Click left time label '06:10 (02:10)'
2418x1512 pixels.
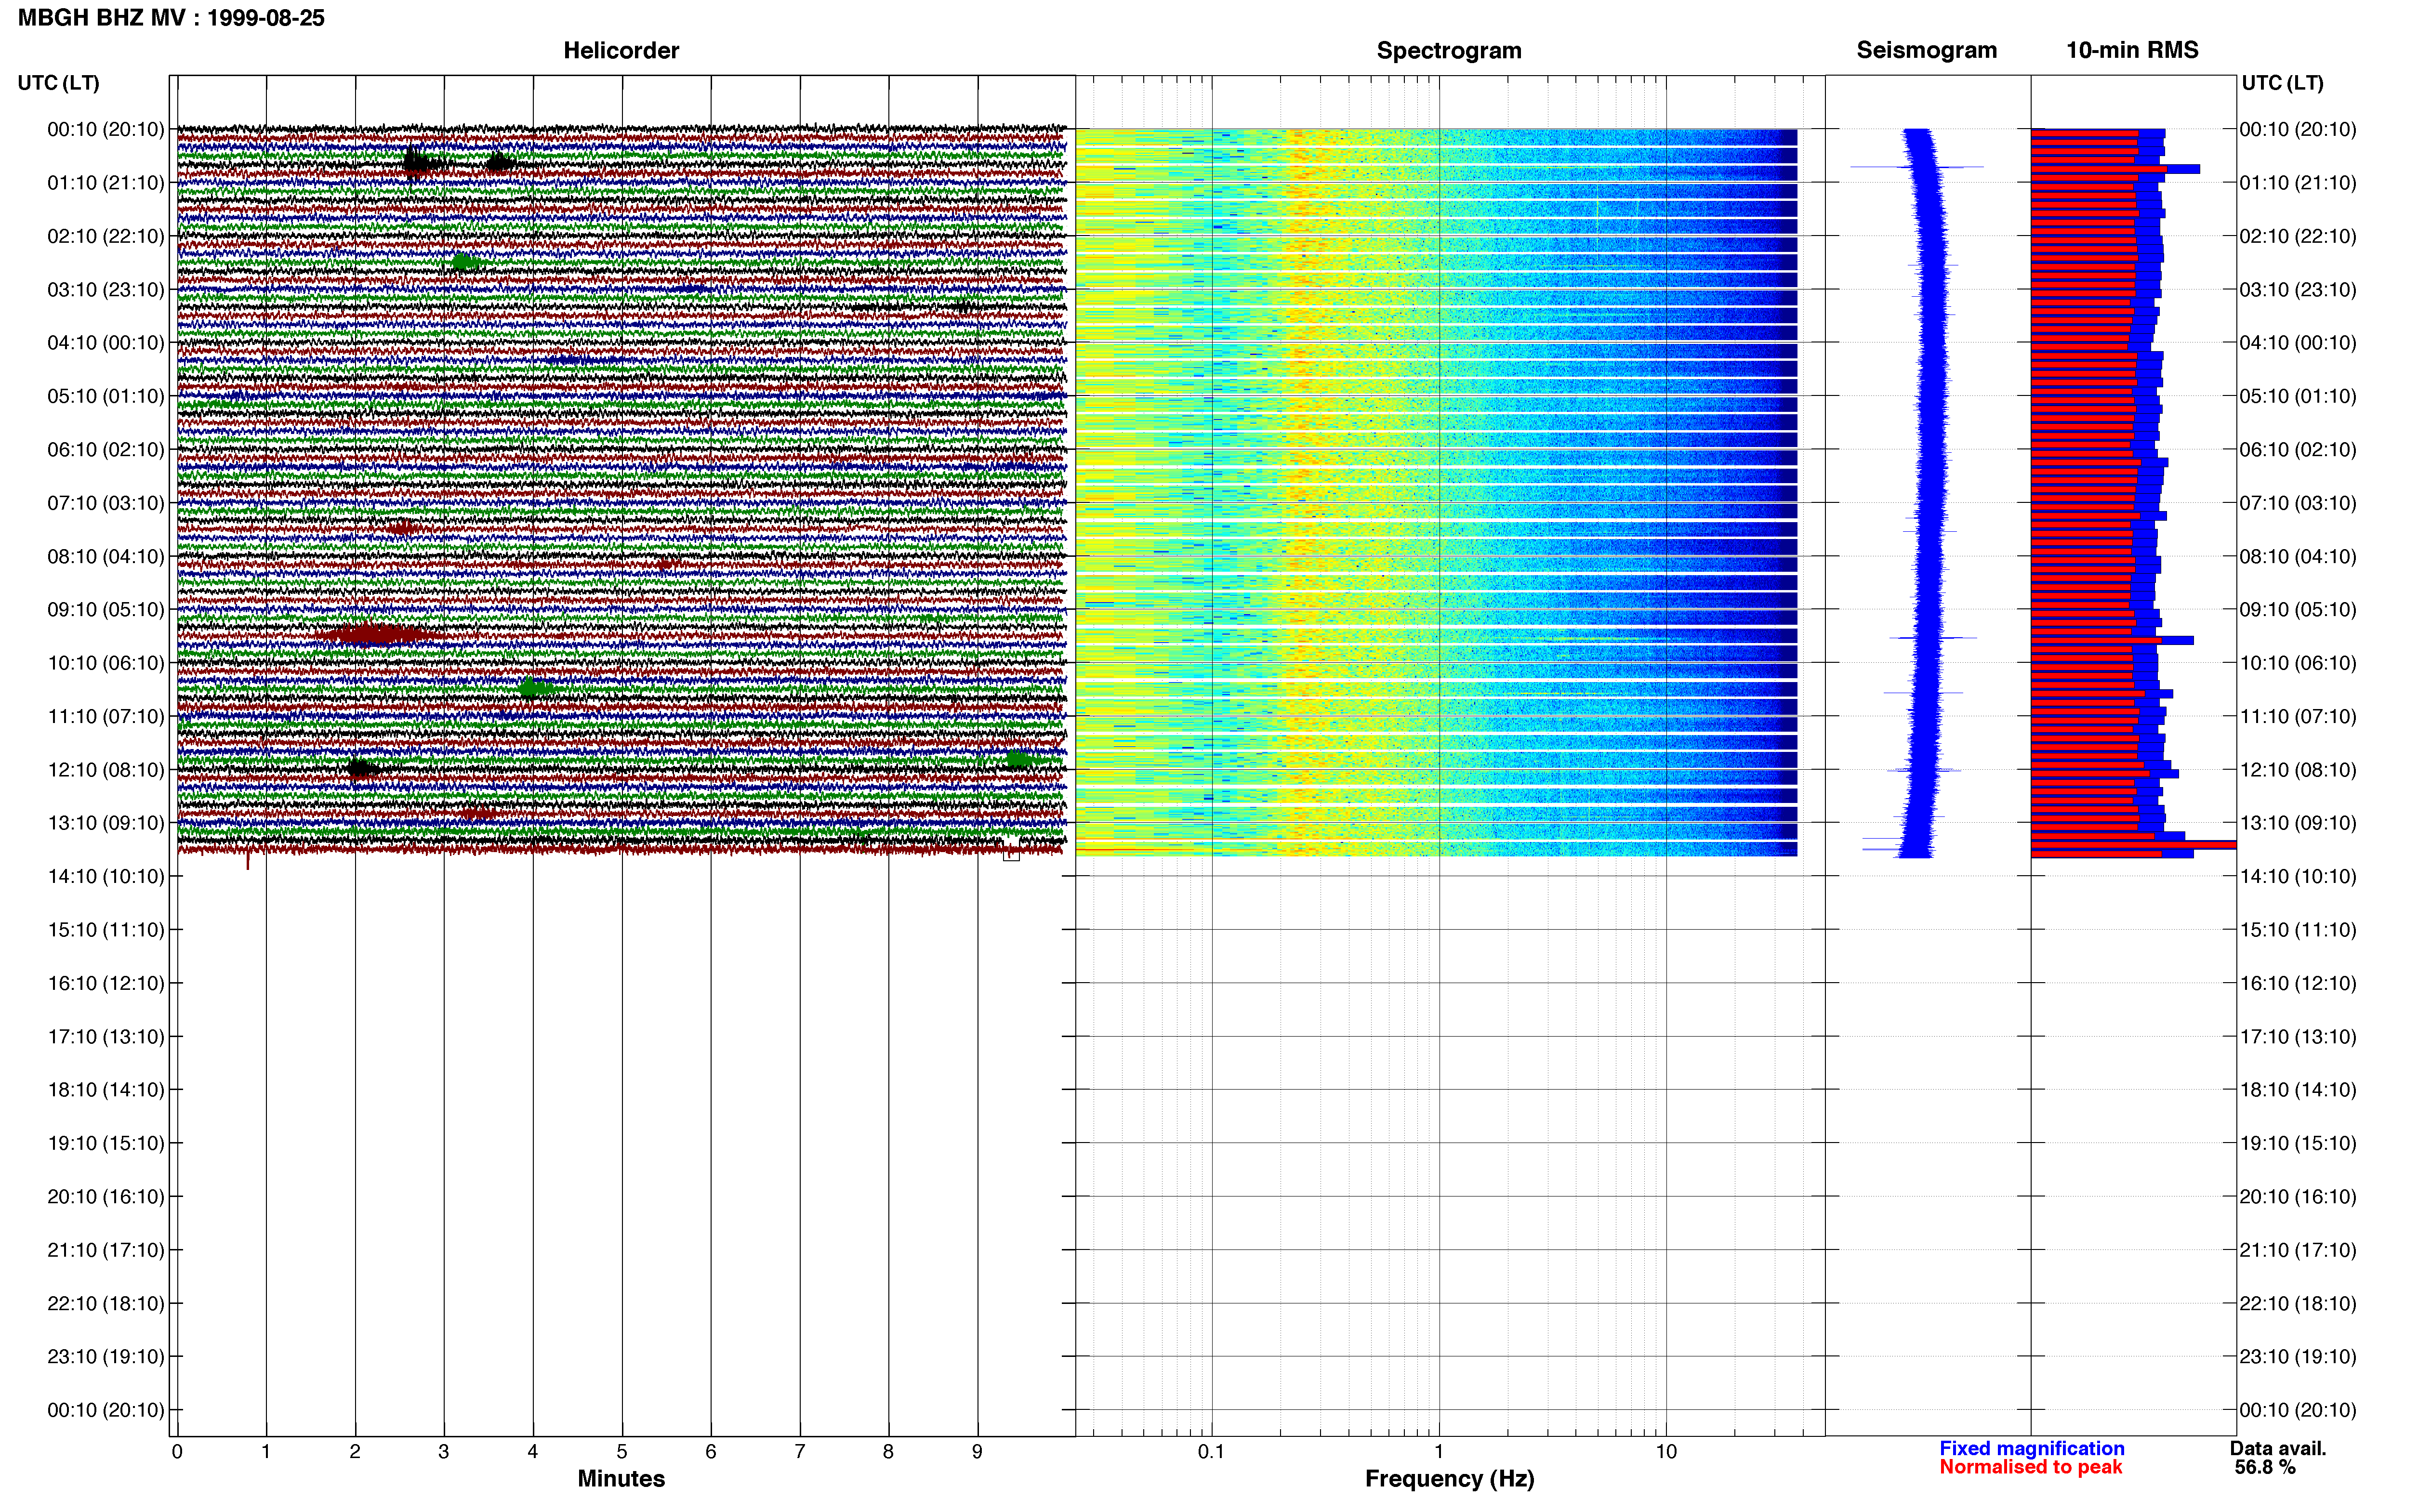(x=106, y=450)
